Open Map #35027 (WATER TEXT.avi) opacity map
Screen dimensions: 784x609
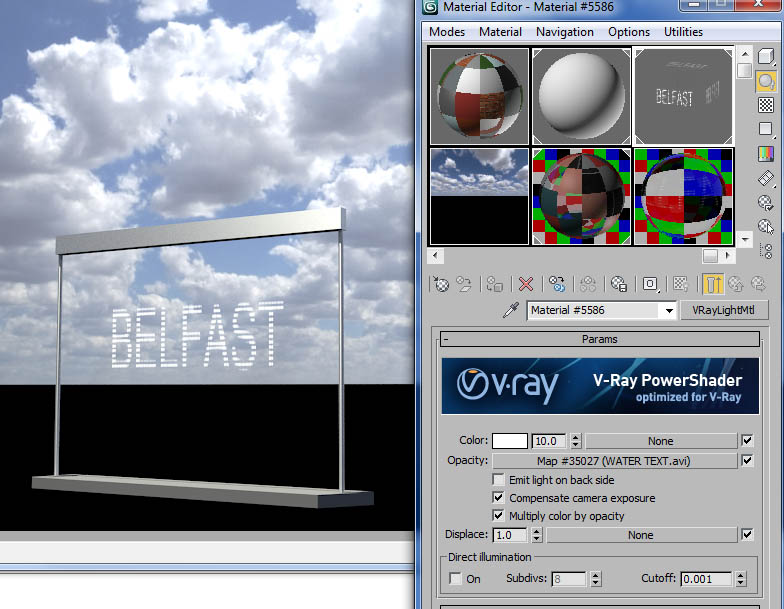pyautogui.click(x=614, y=461)
